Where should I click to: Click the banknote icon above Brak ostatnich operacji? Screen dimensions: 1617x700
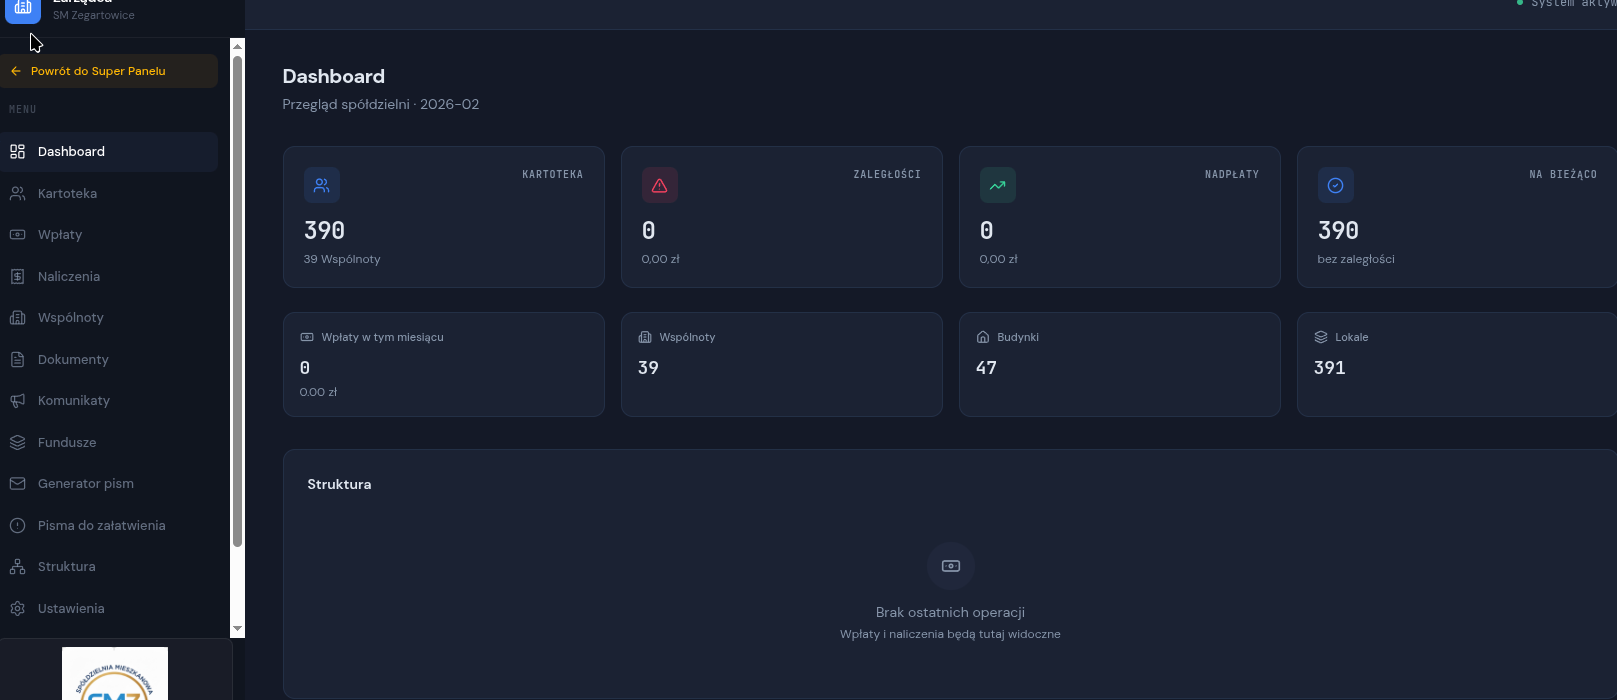click(951, 566)
